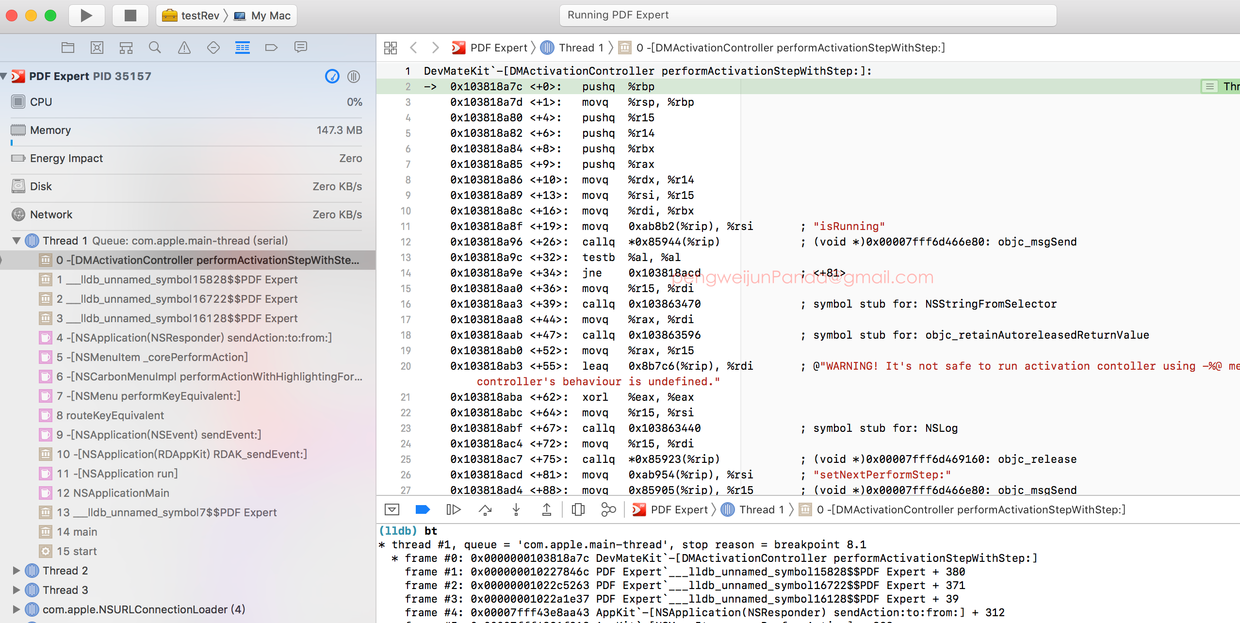This screenshot has width=1240, height=623.
Task: Hide the debug area
Action: [x=392, y=509]
